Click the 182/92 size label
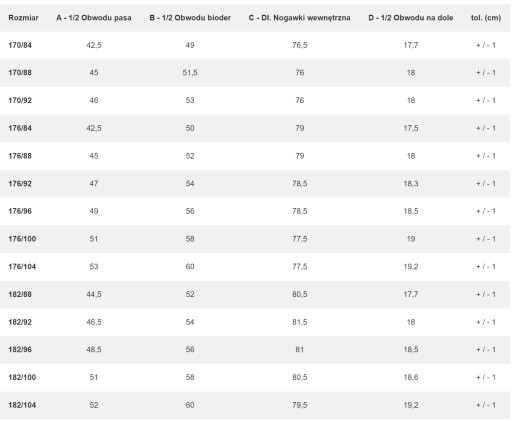512x421 pixels. click(x=20, y=322)
